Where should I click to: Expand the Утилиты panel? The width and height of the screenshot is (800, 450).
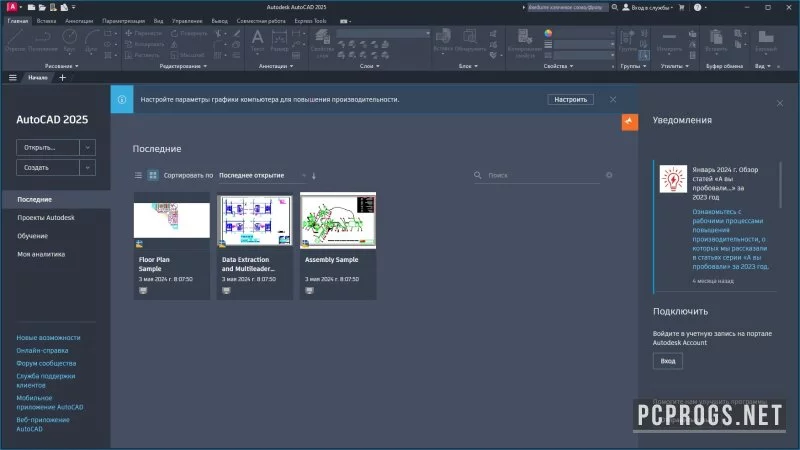point(674,66)
